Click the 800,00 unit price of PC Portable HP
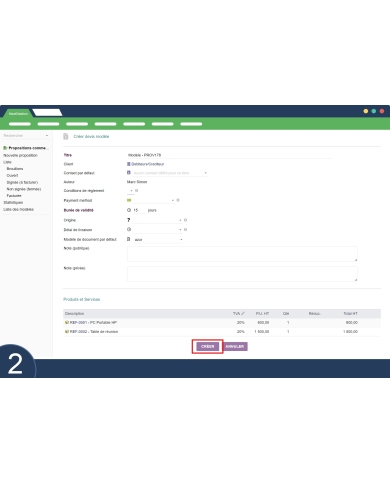The width and height of the screenshot is (390, 484). 263,323
